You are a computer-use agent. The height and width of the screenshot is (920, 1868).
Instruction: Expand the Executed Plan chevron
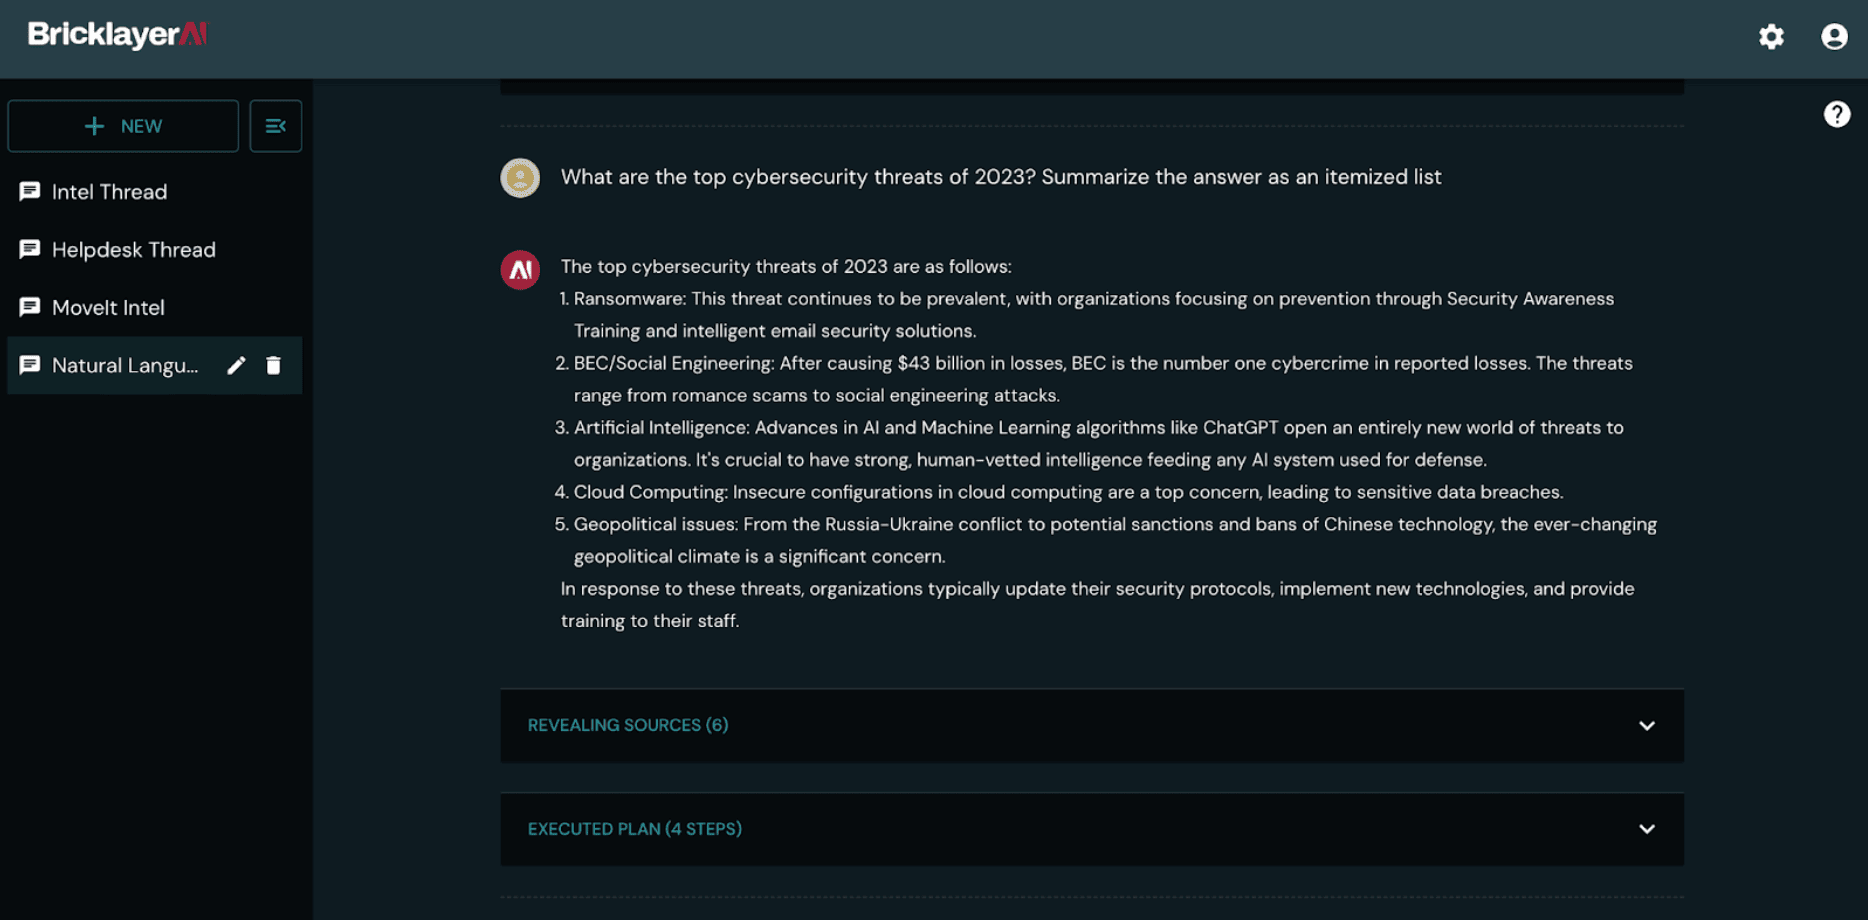pos(1646,829)
